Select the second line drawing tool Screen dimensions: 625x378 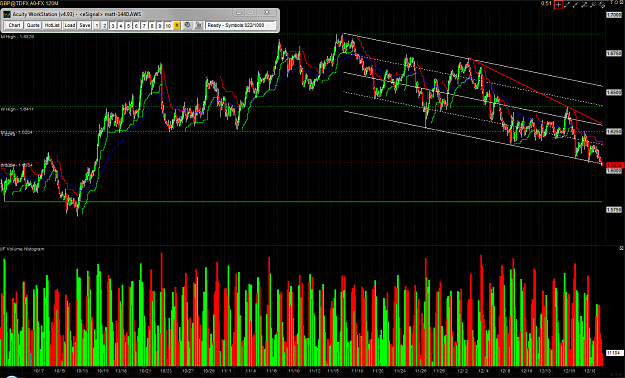[x=576, y=5]
